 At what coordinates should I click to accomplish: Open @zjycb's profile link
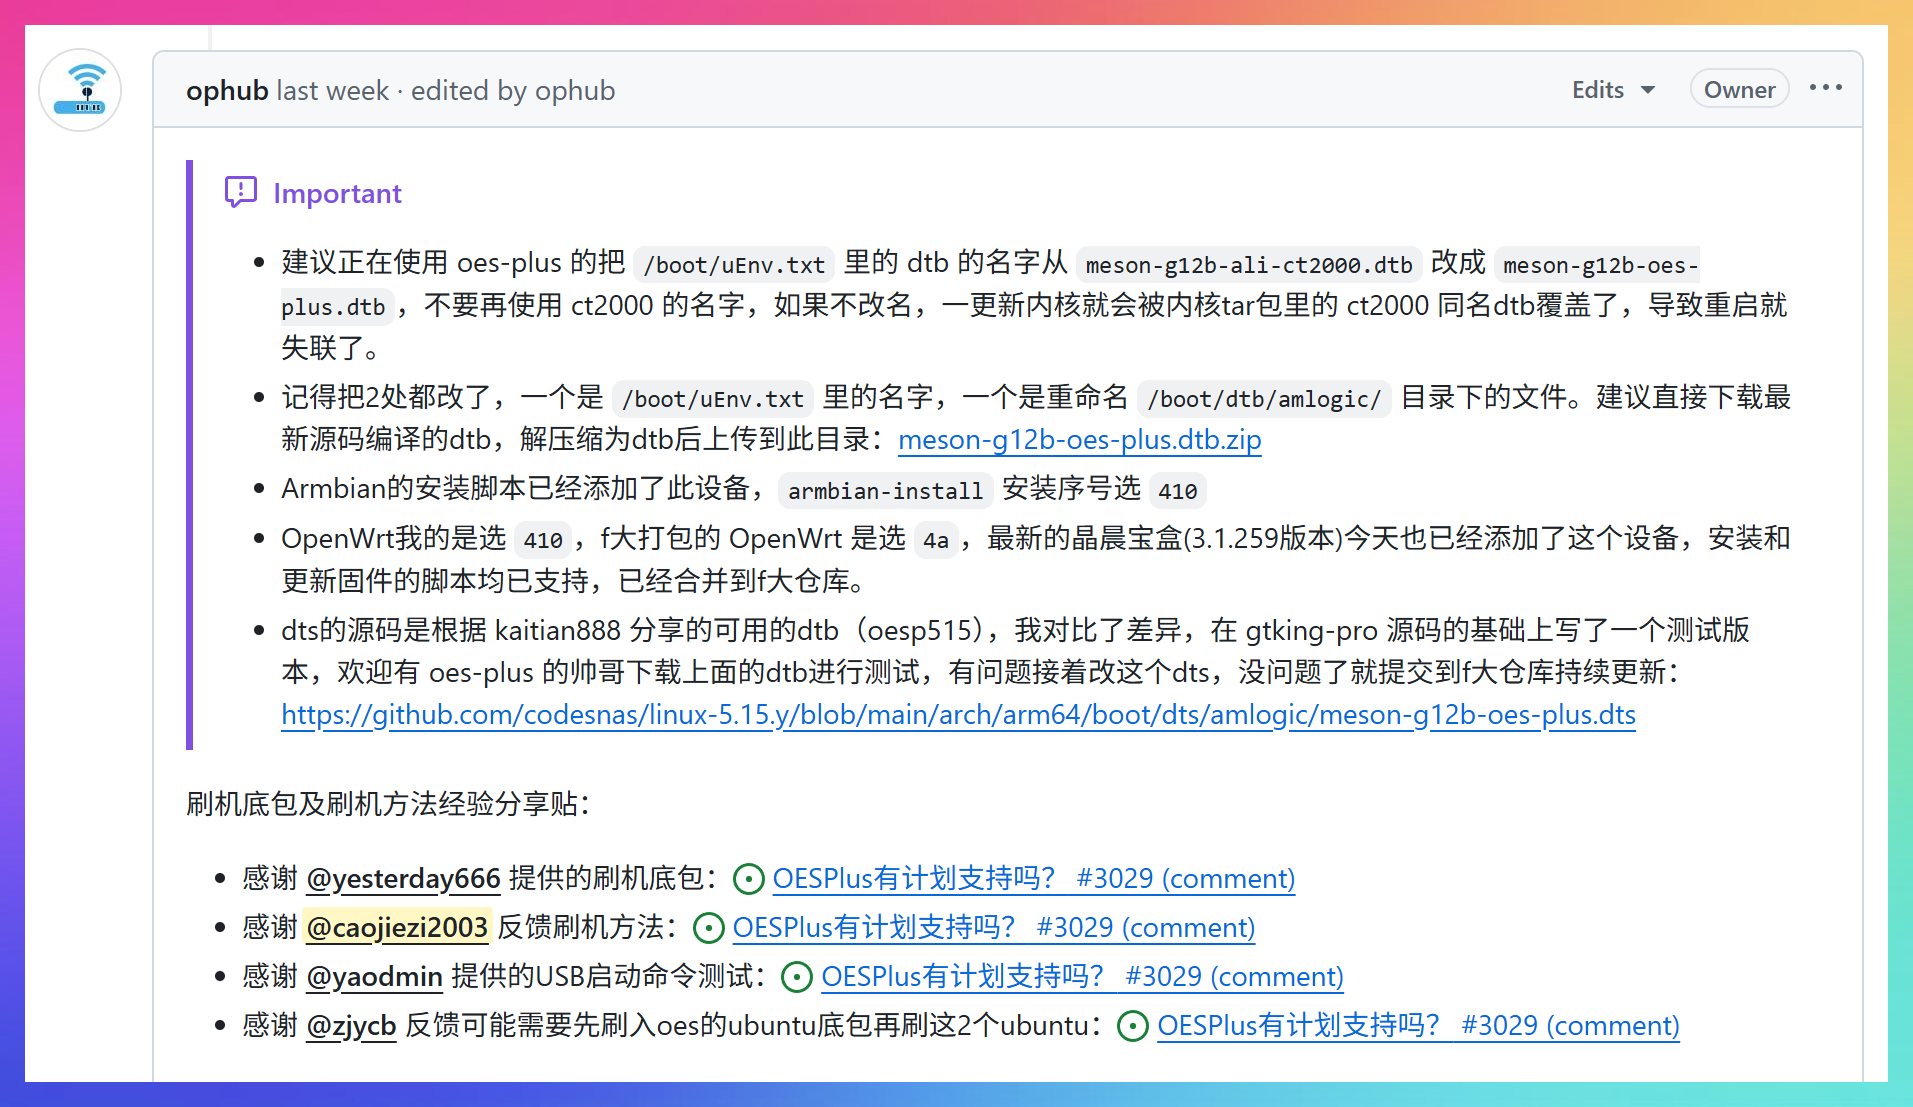click(x=350, y=1025)
